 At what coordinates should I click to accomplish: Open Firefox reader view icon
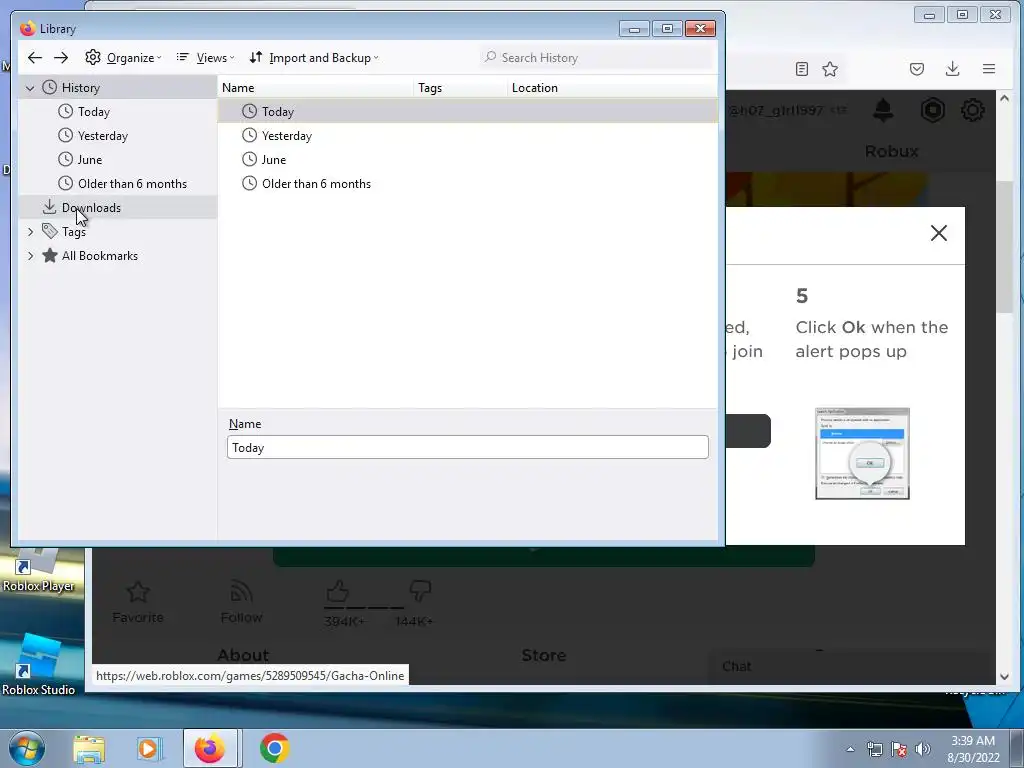(802, 69)
